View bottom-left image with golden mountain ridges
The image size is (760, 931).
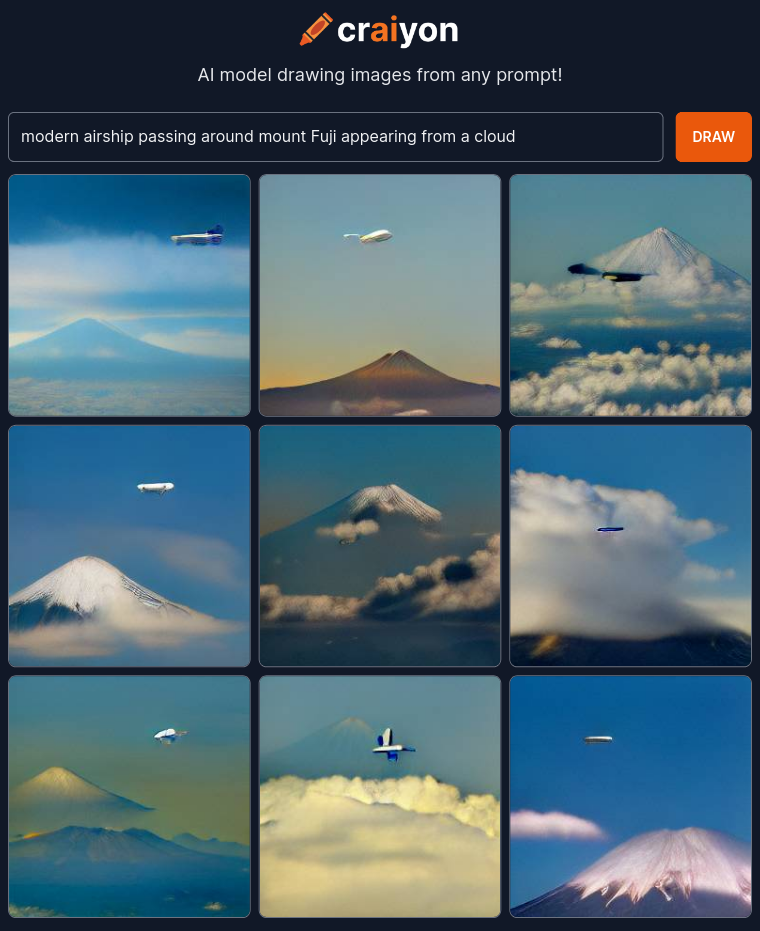[x=129, y=796]
